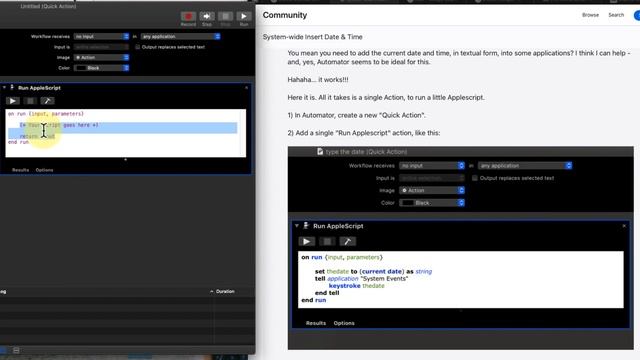640x360 pixels.
Task: Click the step '1) In Automator, create a new Quick Action' text
Action: pyautogui.click(x=356, y=115)
